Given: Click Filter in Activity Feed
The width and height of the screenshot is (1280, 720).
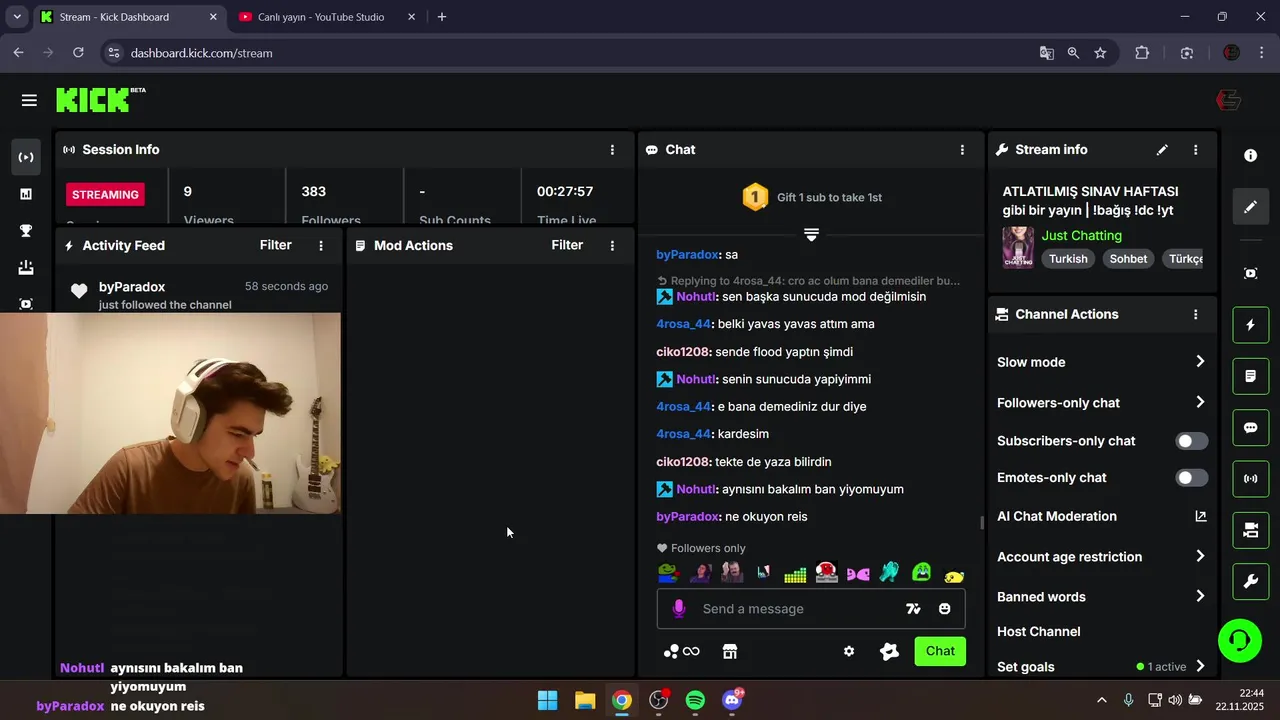Looking at the screenshot, I should [x=276, y=245].
